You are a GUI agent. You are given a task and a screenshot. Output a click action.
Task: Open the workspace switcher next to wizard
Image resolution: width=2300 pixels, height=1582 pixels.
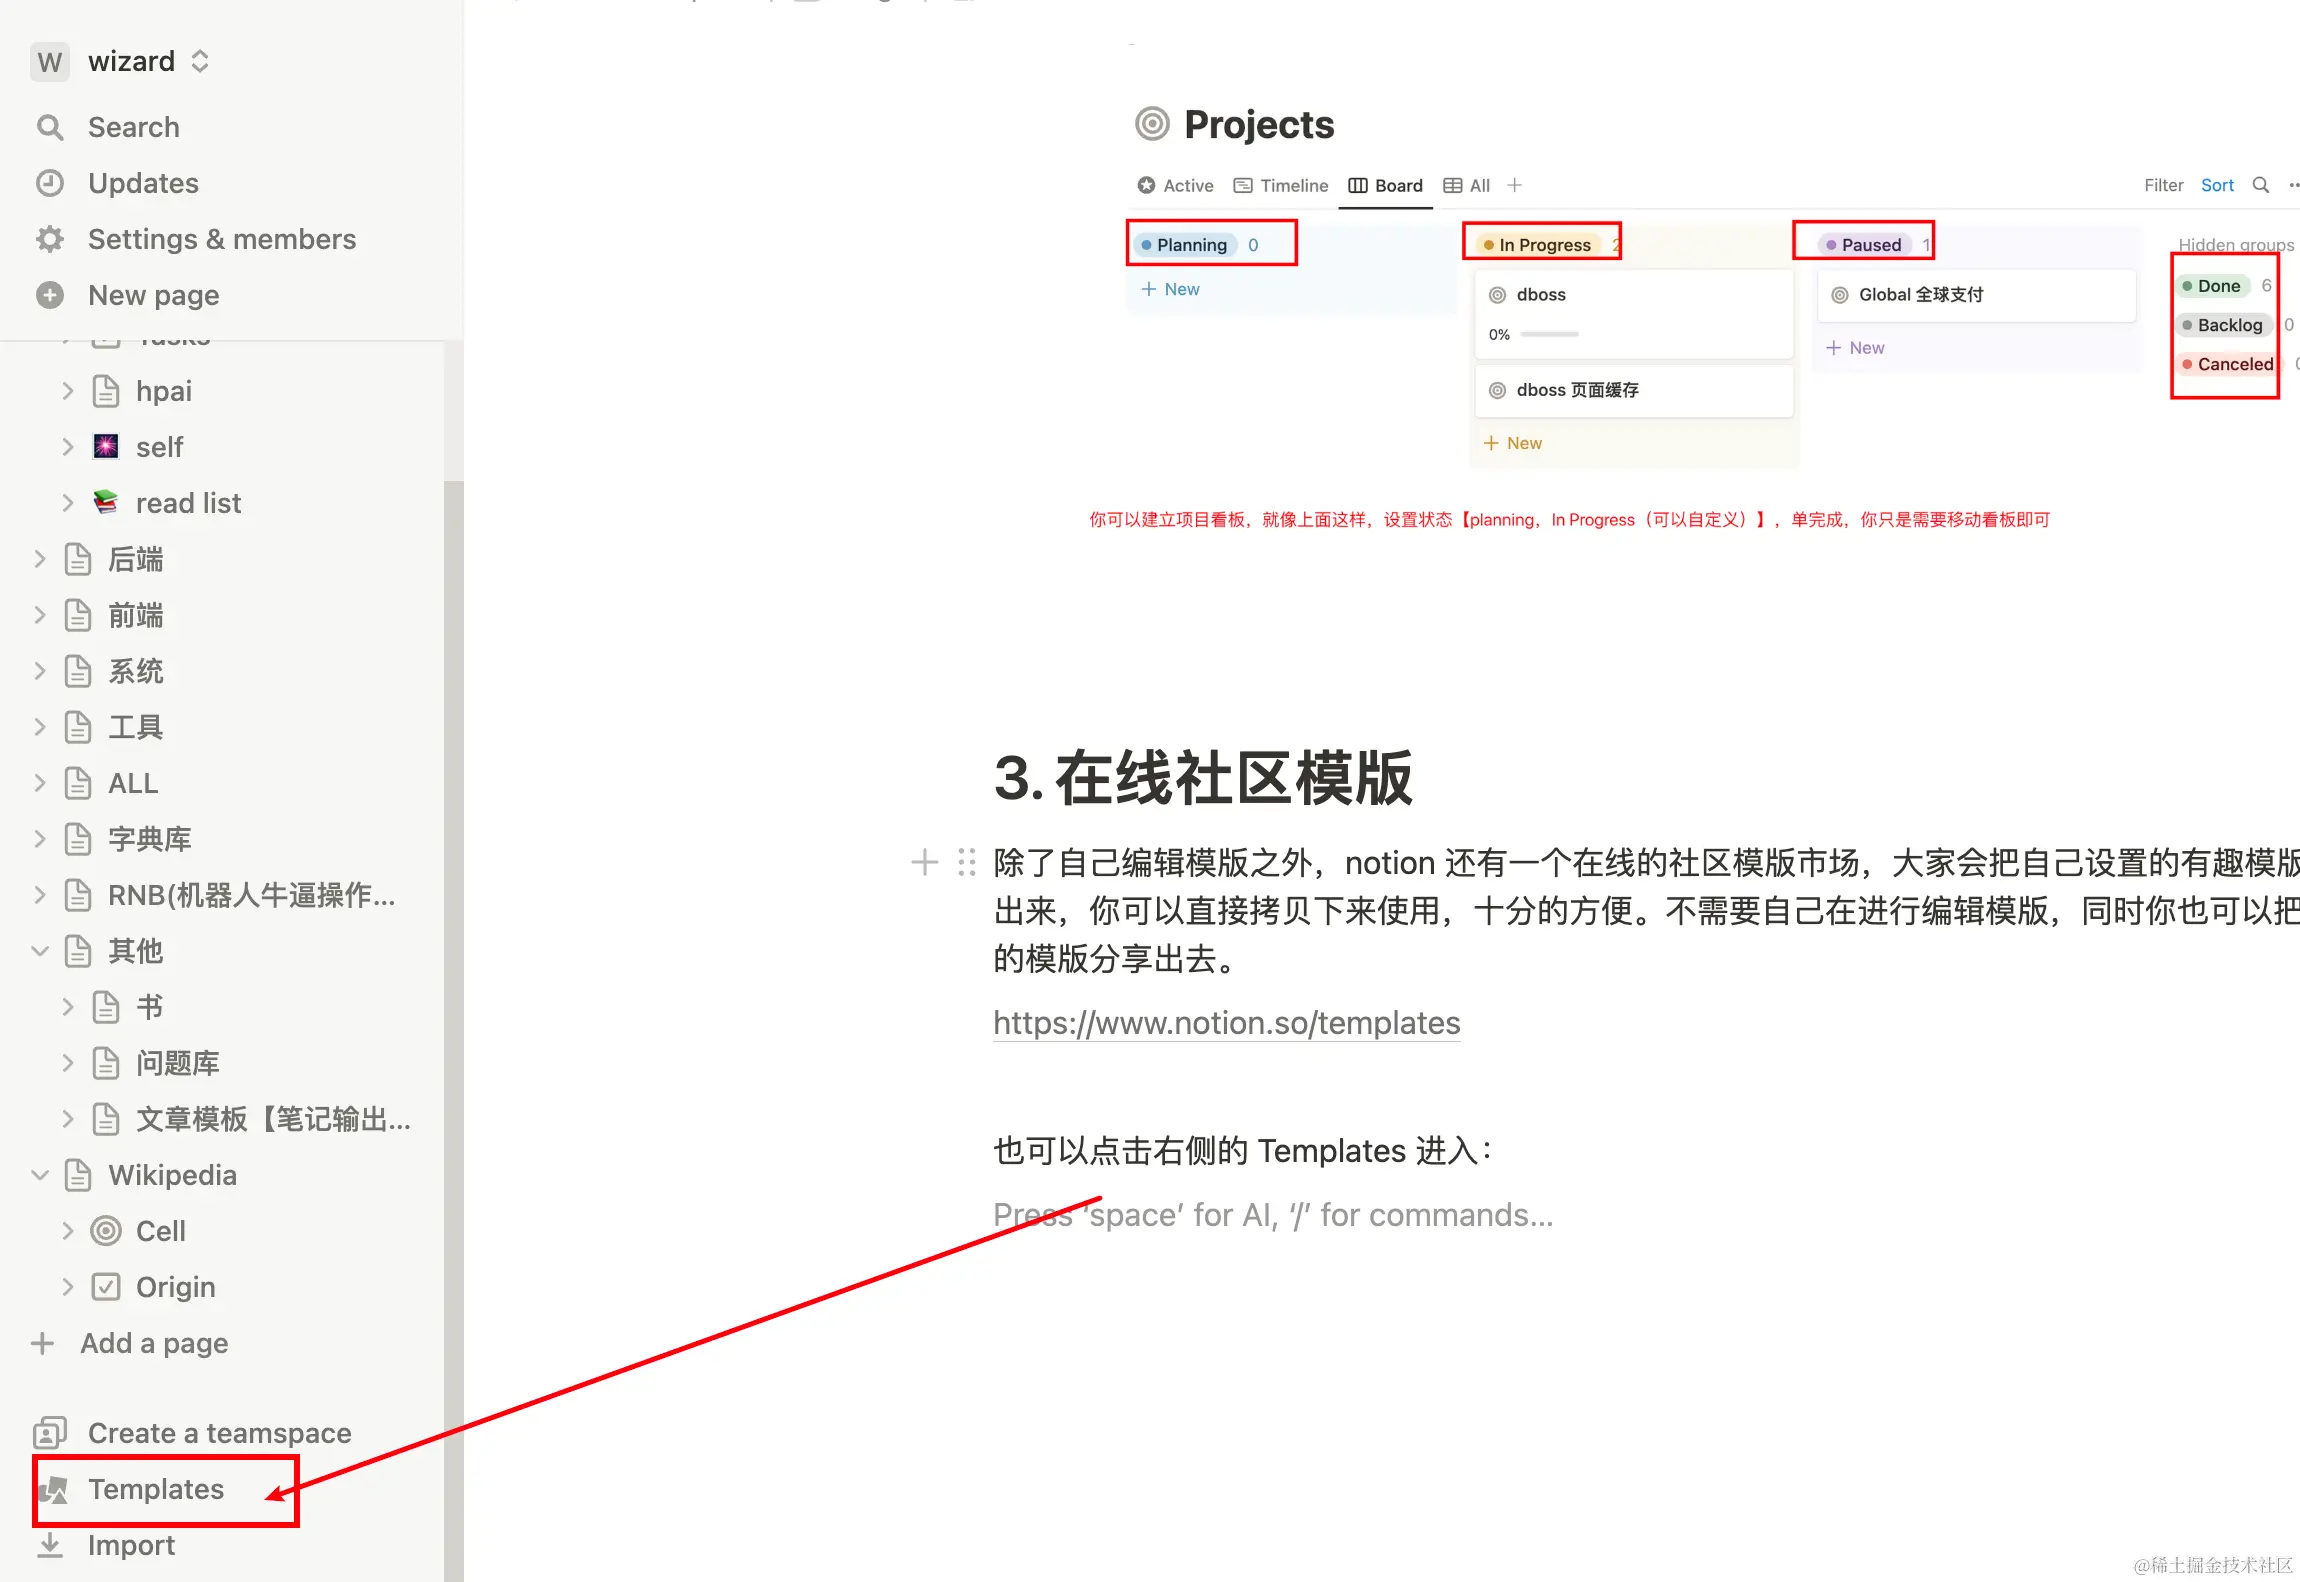(200, 61)
